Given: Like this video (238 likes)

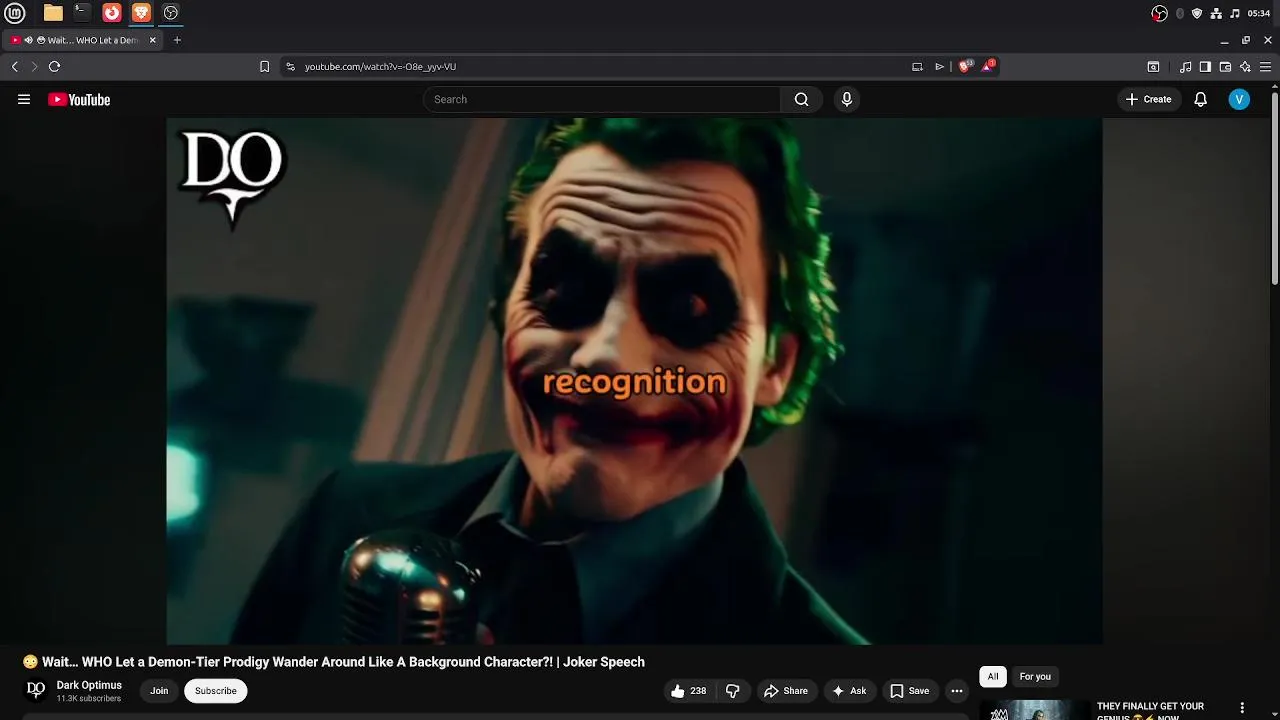Looking at the screenshot, I should (689, 691).
